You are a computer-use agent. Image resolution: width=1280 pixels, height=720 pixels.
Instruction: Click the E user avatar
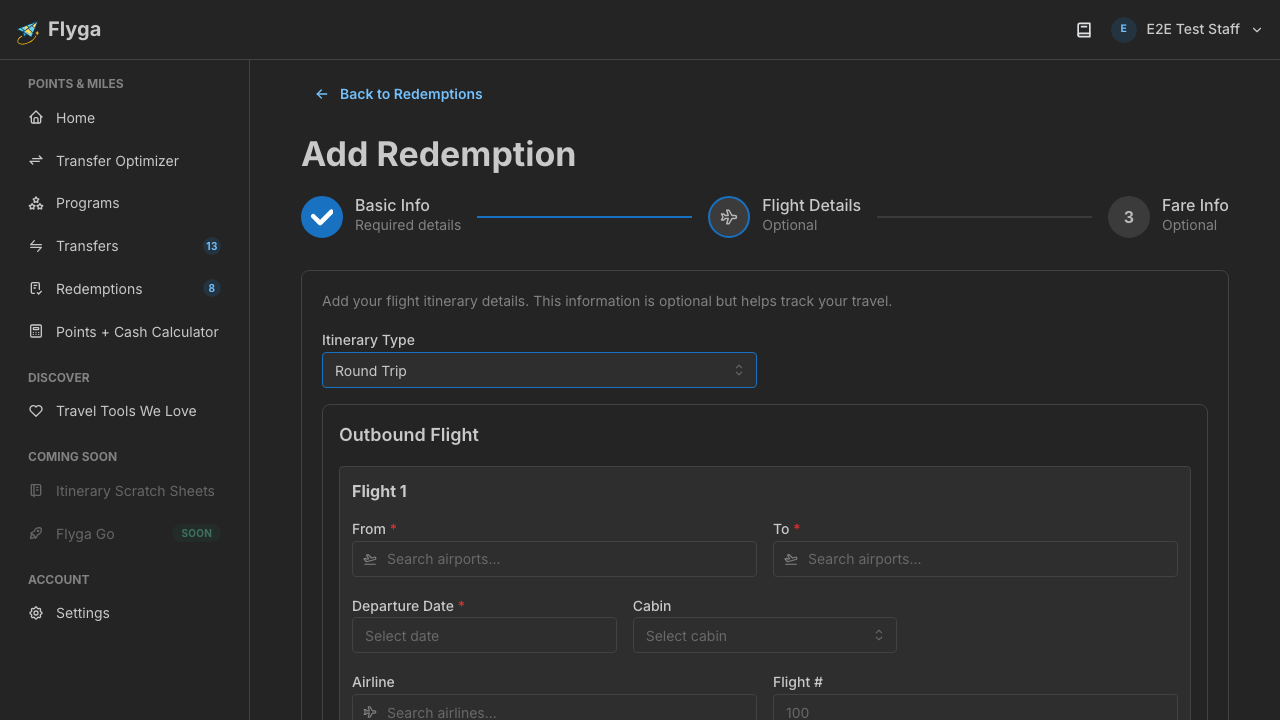(1123, 30)
